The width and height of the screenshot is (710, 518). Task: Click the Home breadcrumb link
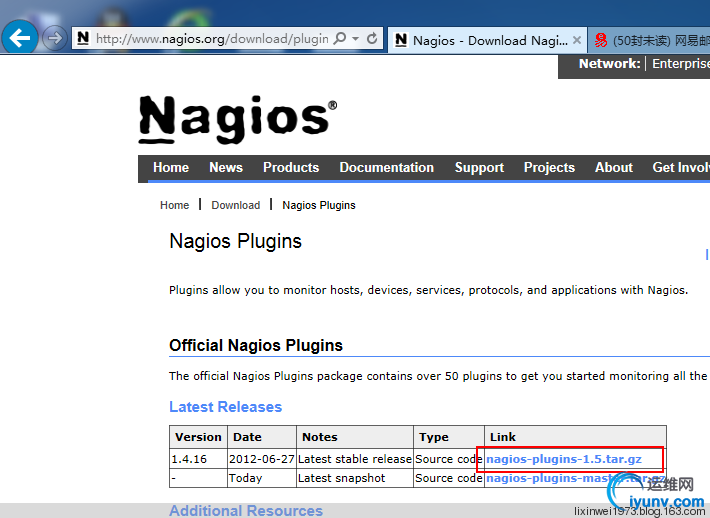[x=174, y=205]
